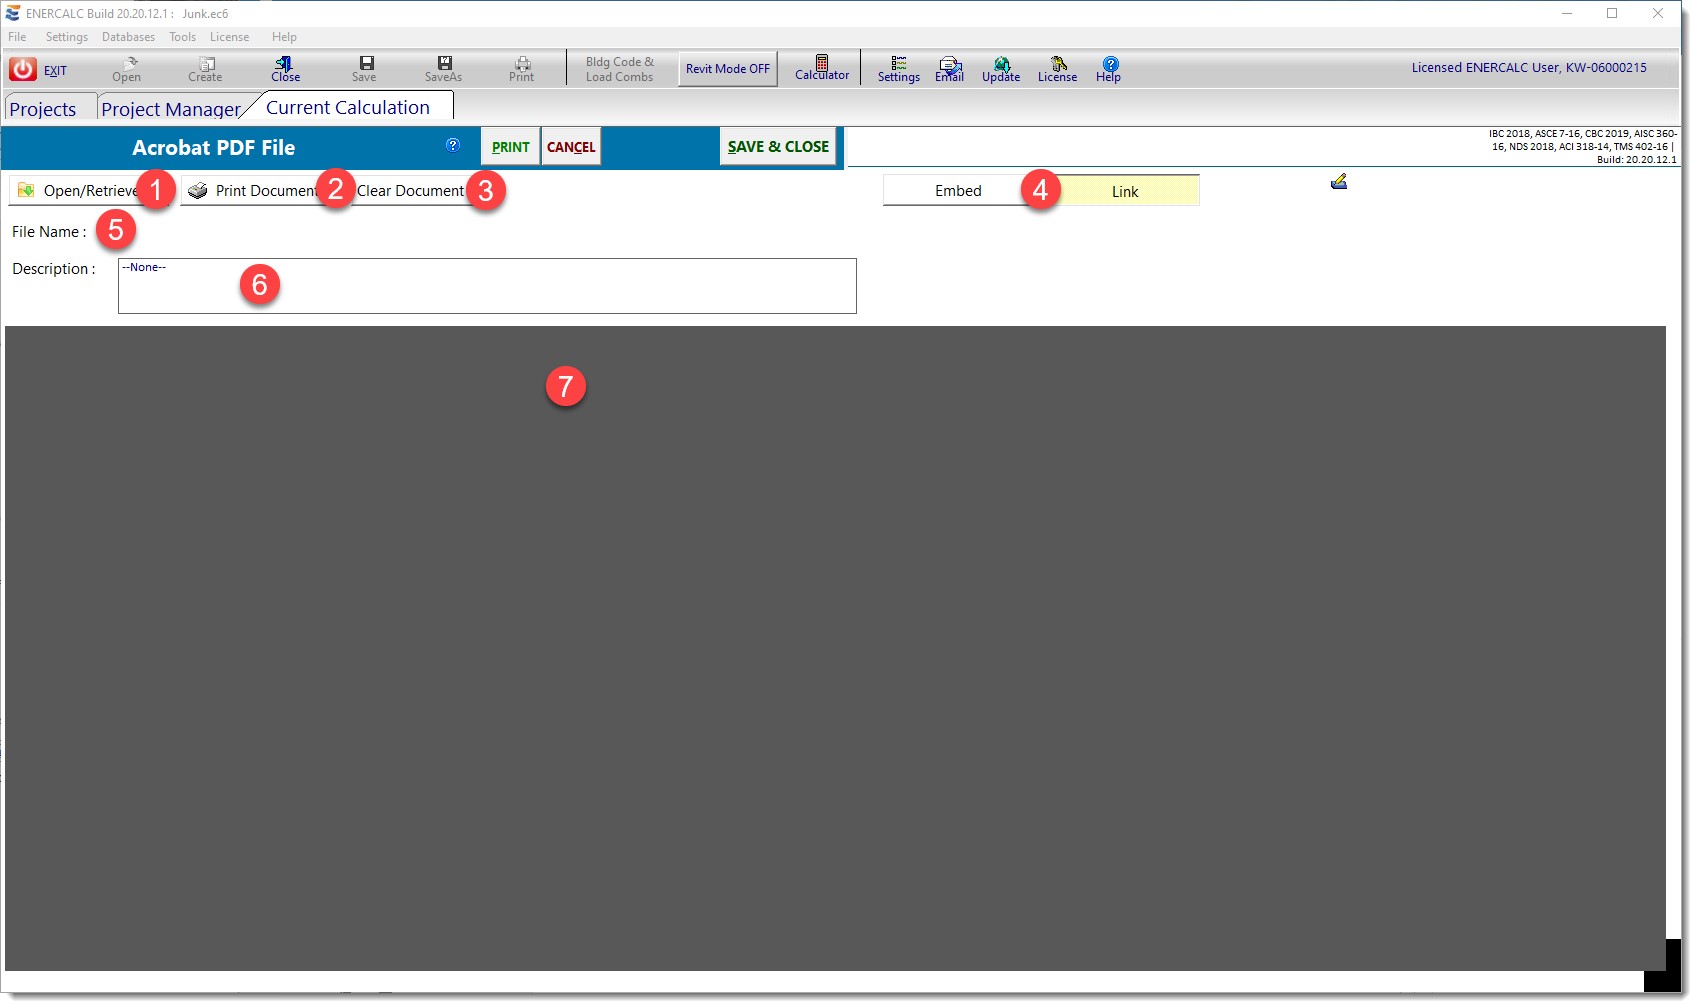
Task: Select the Embed option
Action: tap(957, 191)
